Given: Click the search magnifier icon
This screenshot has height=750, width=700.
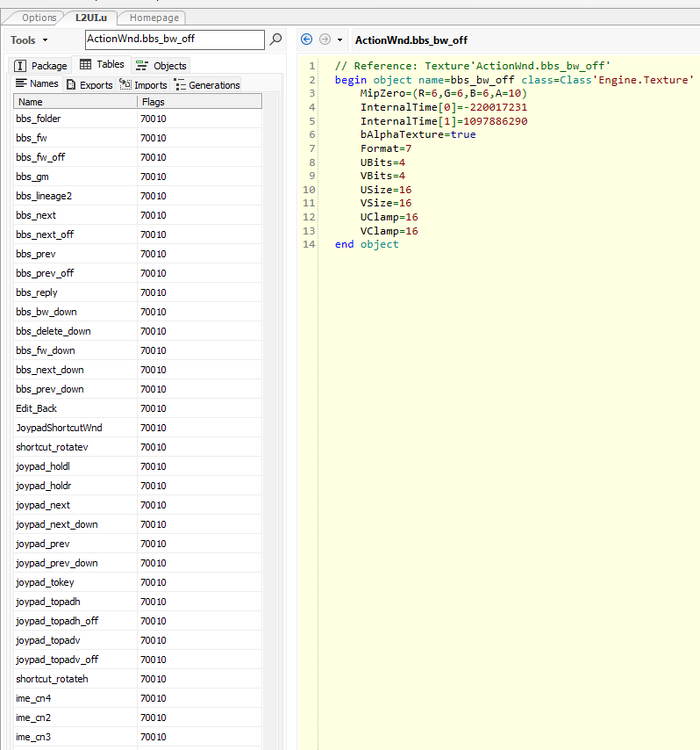Looking at the screenshot, I should coord(276,39).
